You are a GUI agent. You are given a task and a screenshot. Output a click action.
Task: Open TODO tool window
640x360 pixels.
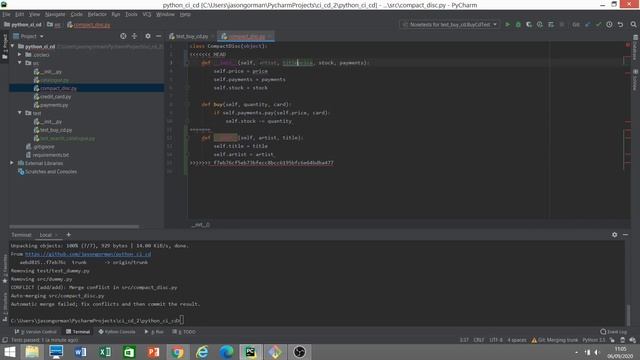point(184,332)
